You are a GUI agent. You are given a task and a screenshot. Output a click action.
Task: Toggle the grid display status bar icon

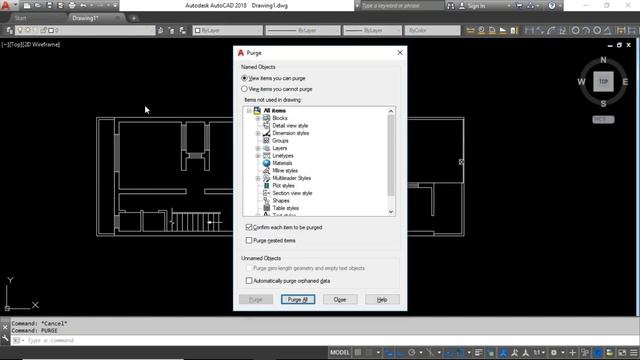click(358, 352)
